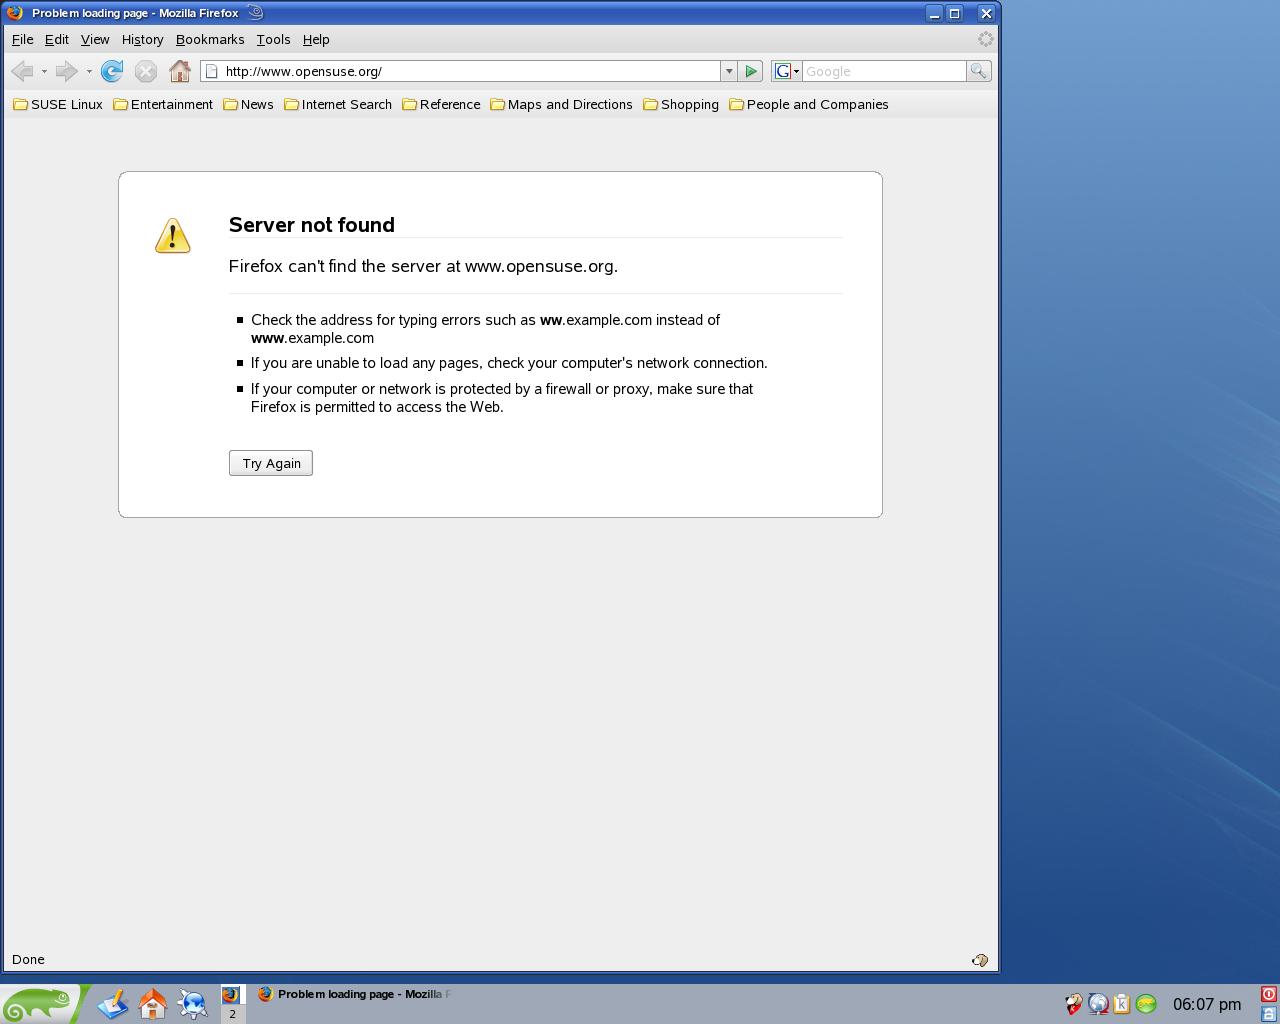Click the Stop loading button
This screenshot has width=1280, height=1024.
coord(146,71)
